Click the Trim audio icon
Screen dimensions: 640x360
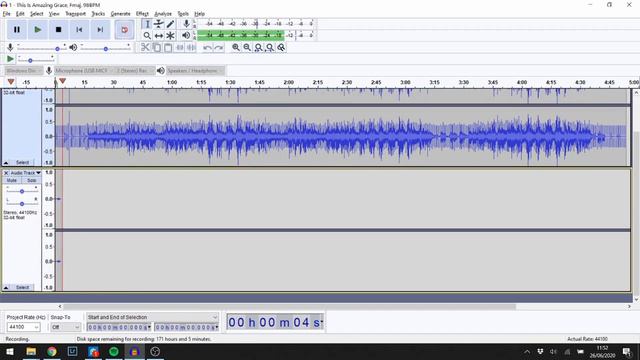click(180, 47)
